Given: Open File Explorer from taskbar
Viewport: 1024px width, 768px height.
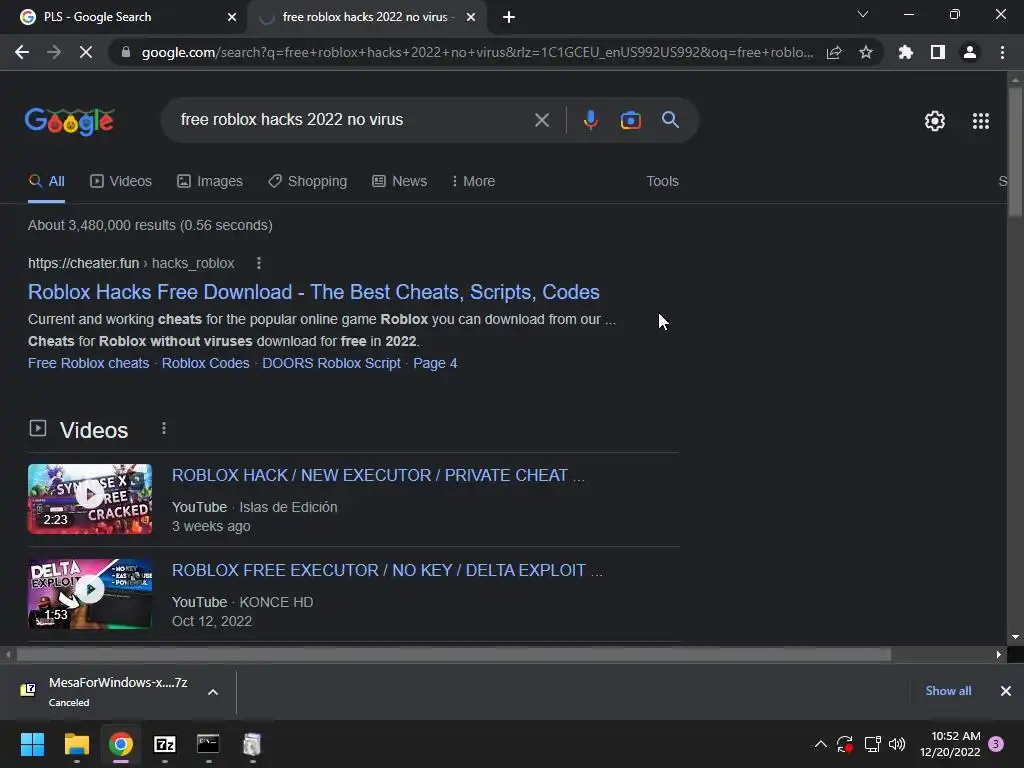Looking at the screenshot, I should (x=76, y=744).
